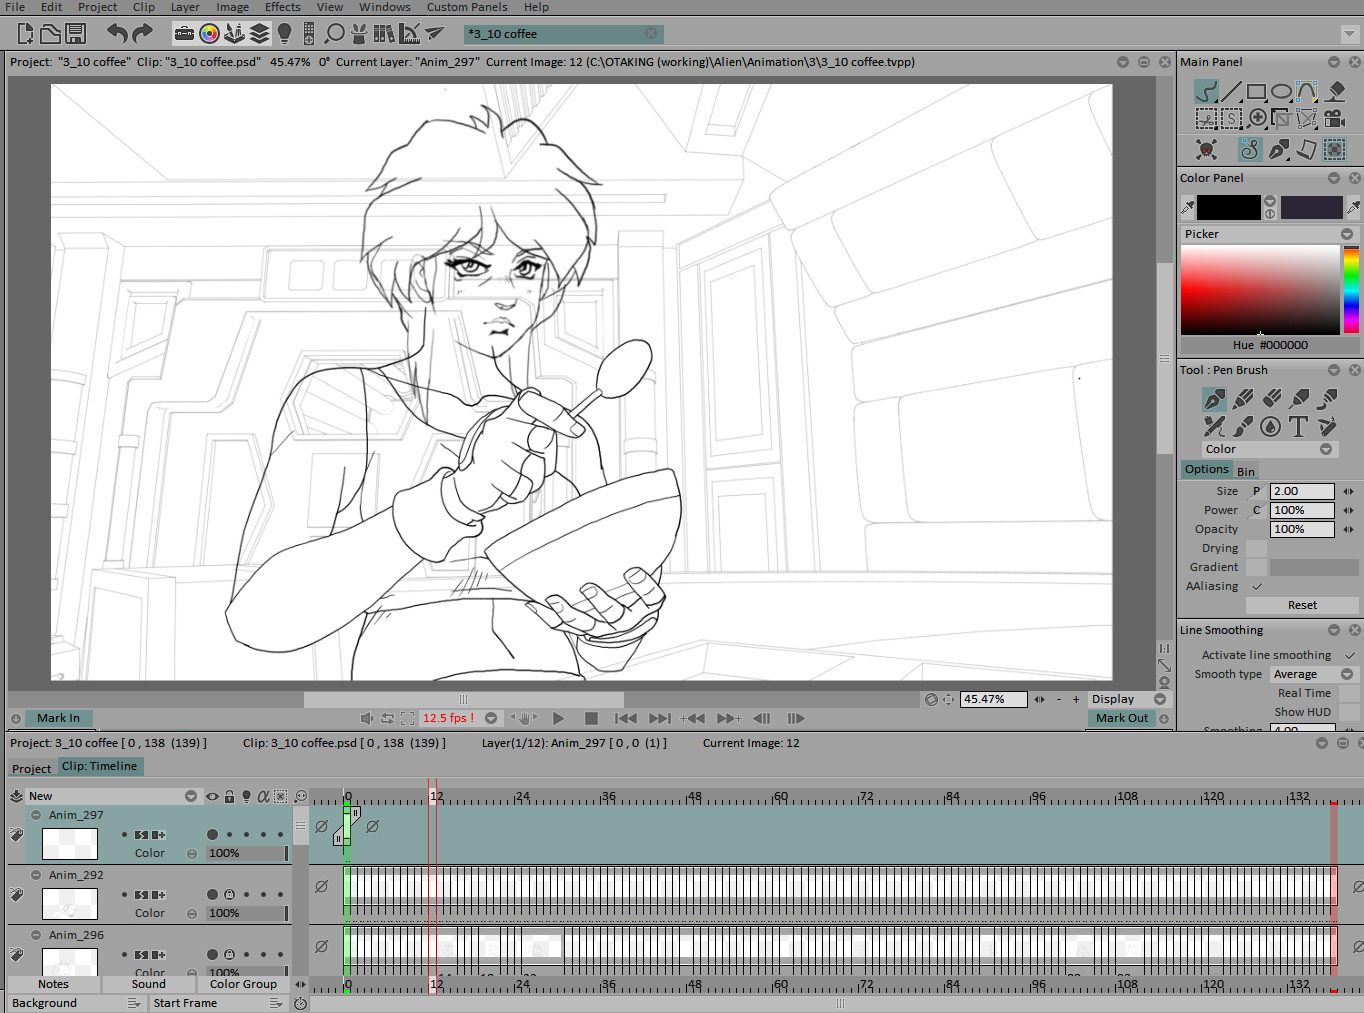1364x1013 pixels.
Task: Switch to the Bin tab
Action: tap(1246, 471)
